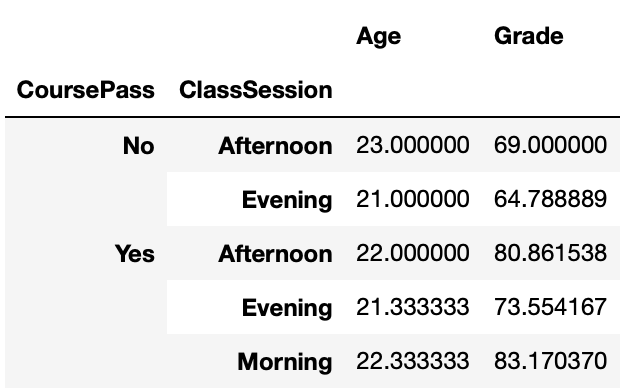Click Age value 21.000000
The image size is (622, 390).
(413, 199)
